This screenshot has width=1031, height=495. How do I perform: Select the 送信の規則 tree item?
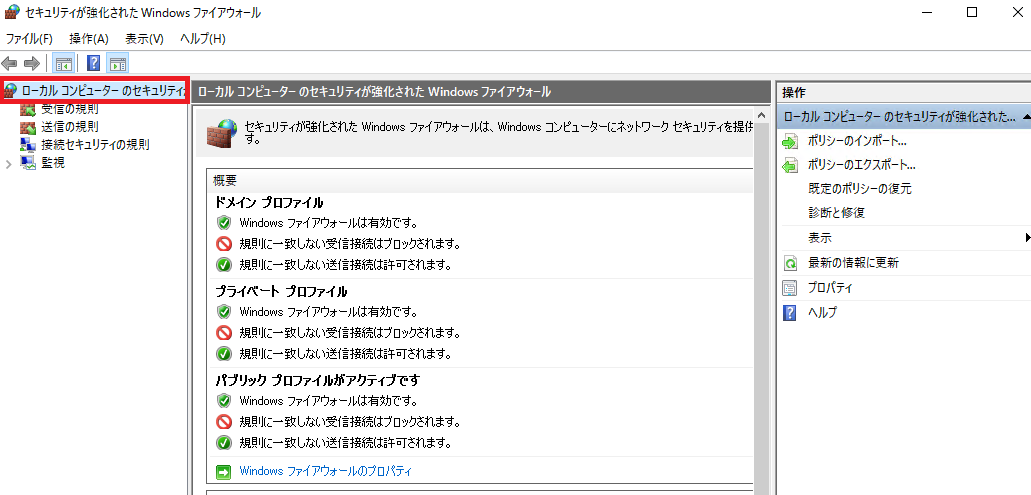point(70,126)
